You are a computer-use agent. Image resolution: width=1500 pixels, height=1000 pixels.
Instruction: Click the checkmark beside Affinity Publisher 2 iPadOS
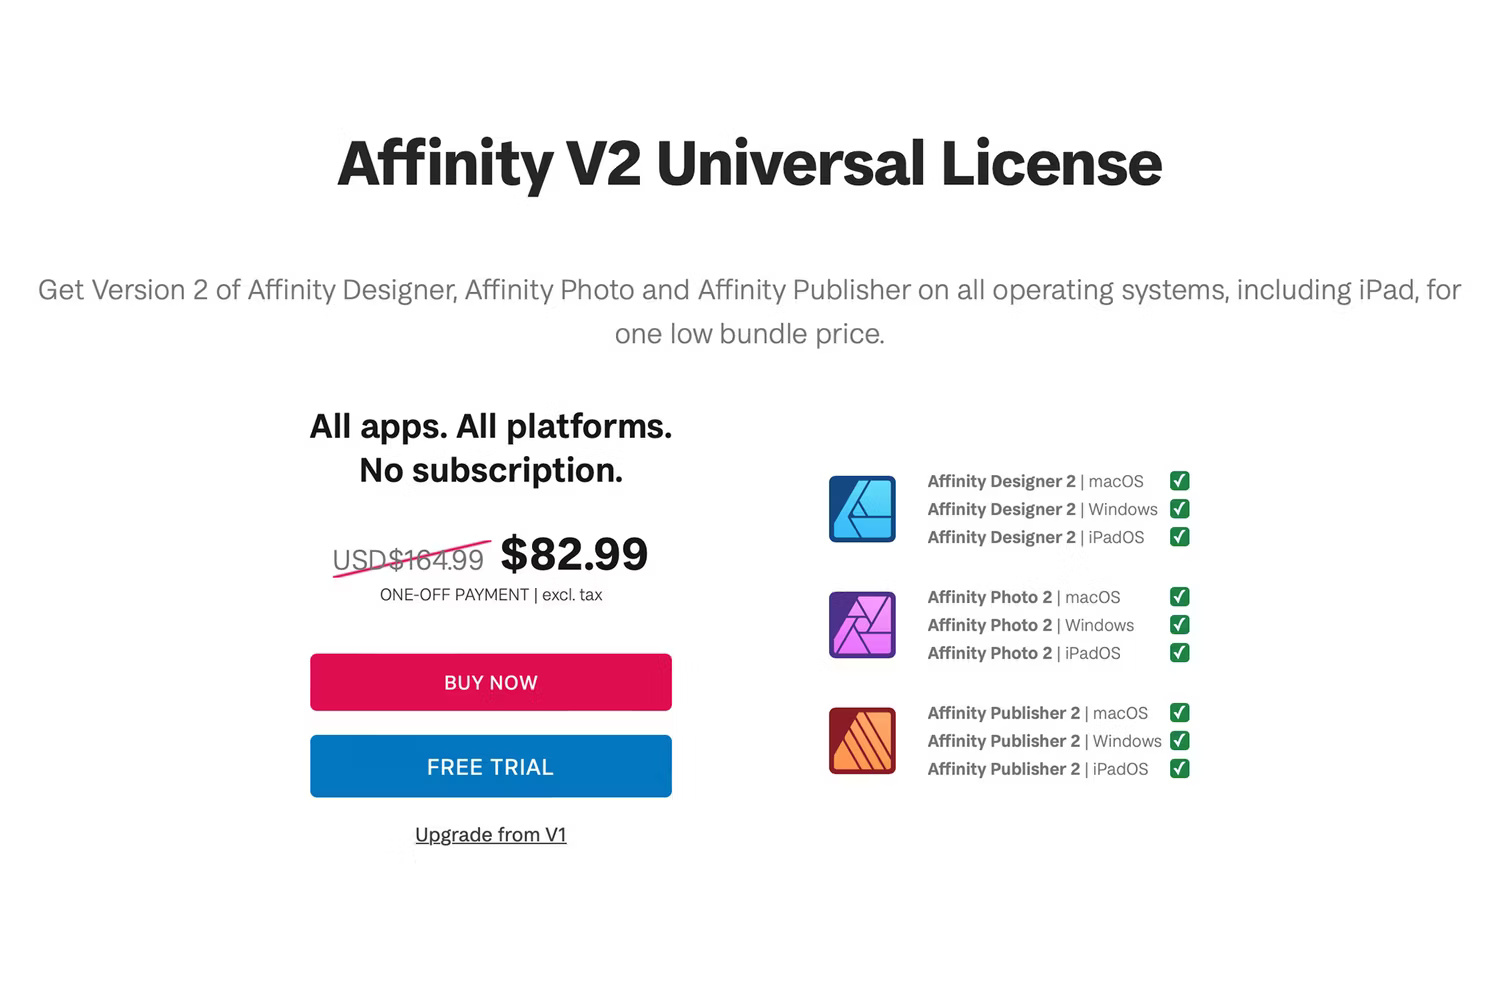tap(1179, 769)
